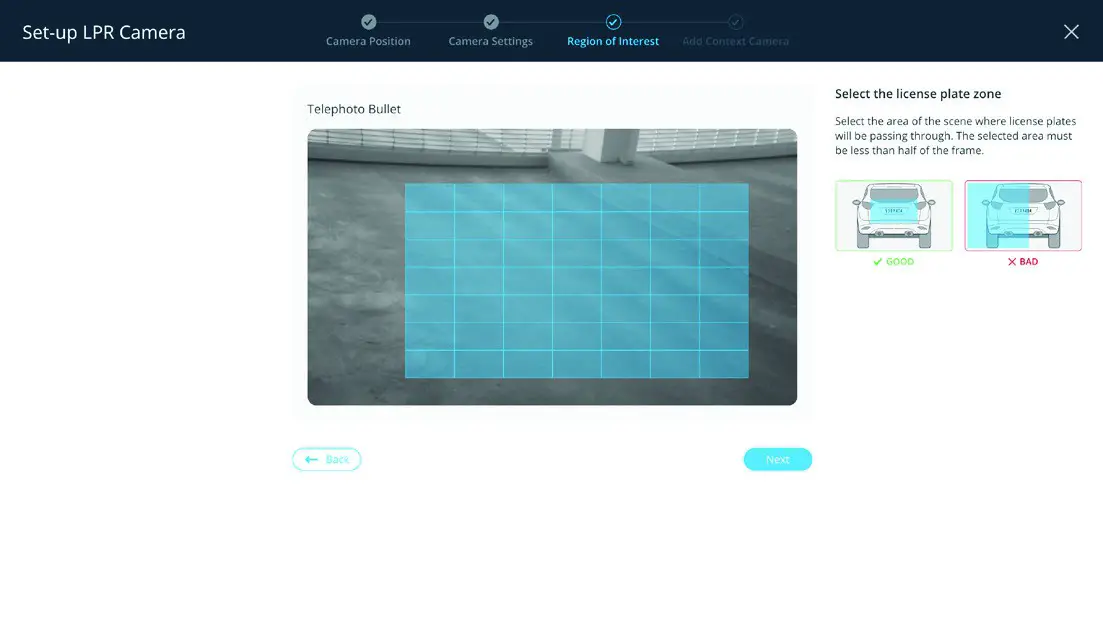
Task: Click the Select the license plate zone heading
Action: tap(918, 93)
